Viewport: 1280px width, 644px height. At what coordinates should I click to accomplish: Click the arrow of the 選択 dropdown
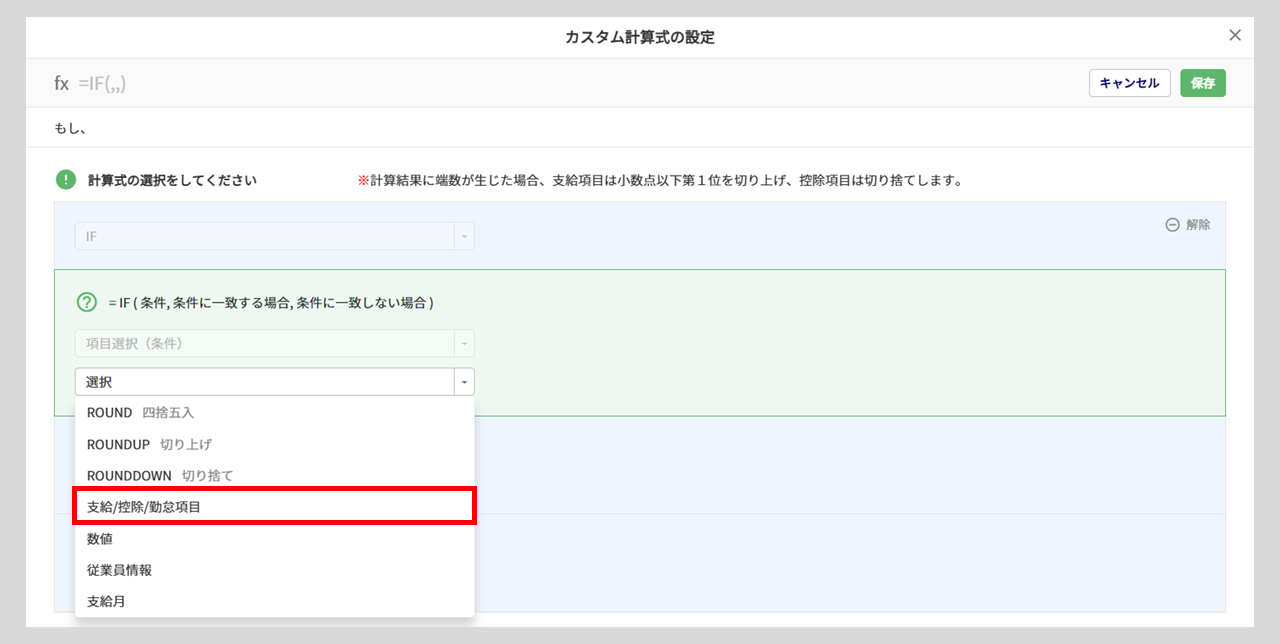(464, 382)
